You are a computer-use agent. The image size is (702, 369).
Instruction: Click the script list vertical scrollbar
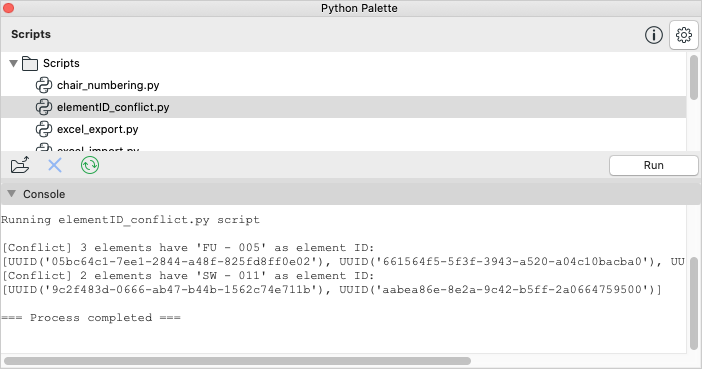click(x=693, y=77)
